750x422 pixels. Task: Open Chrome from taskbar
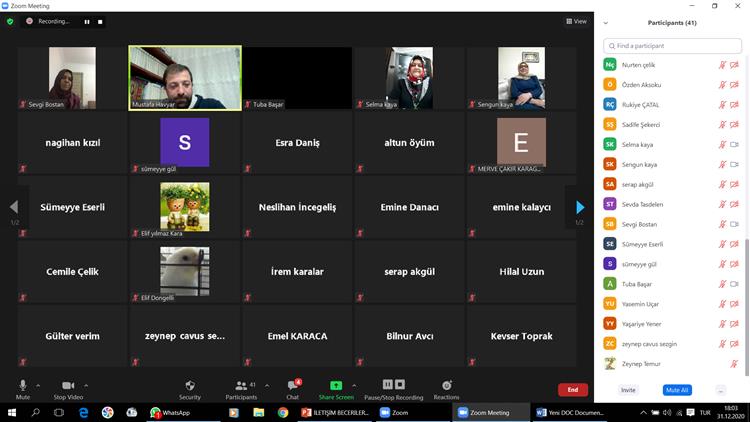coord(283,412)
